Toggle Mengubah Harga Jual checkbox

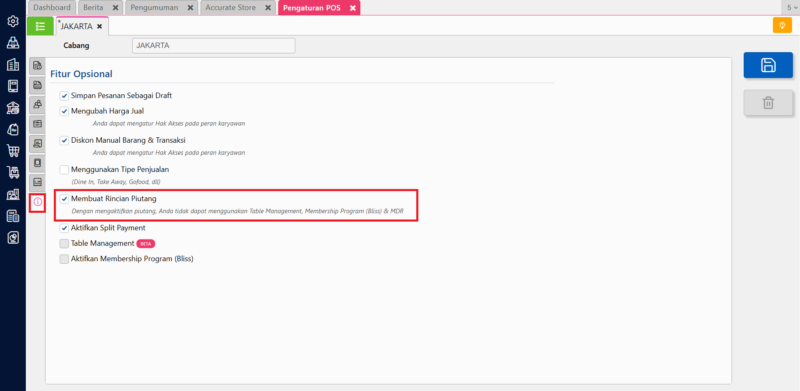click(64, 111)
